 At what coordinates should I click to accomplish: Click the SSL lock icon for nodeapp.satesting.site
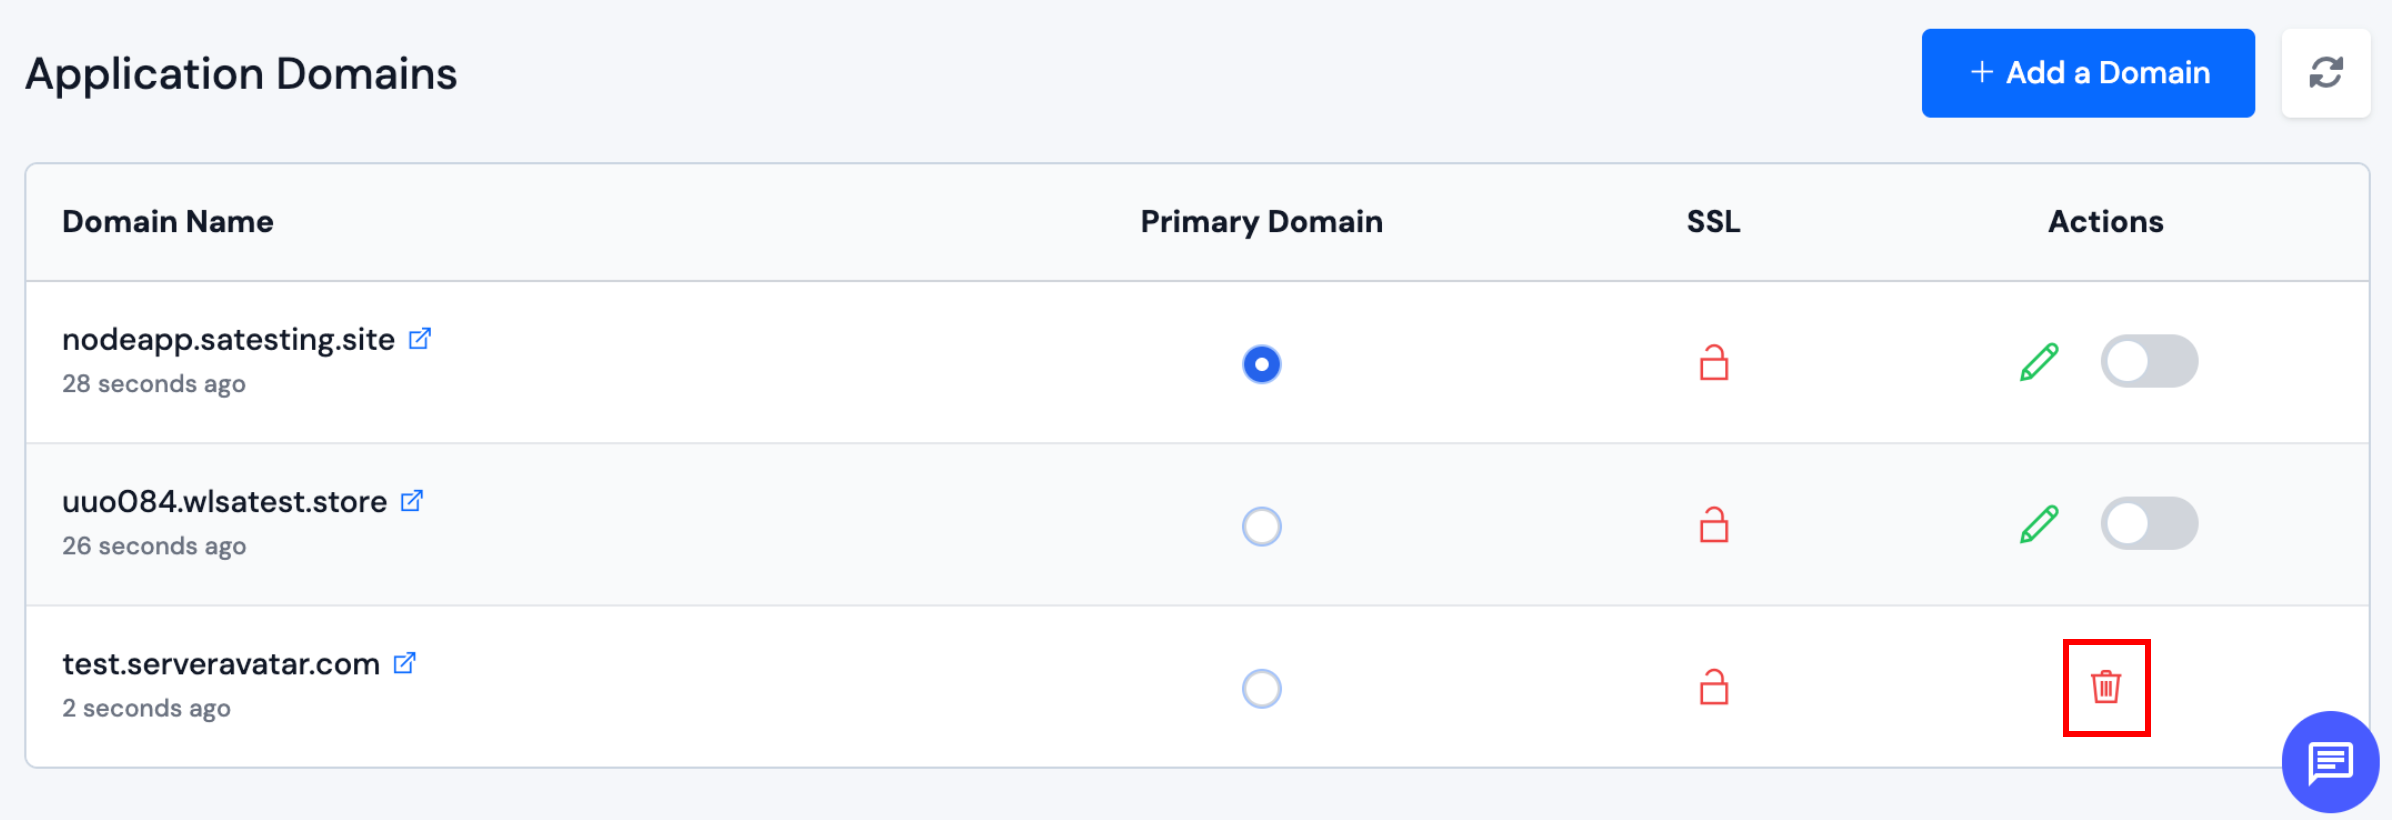[x=1713, y=364]
